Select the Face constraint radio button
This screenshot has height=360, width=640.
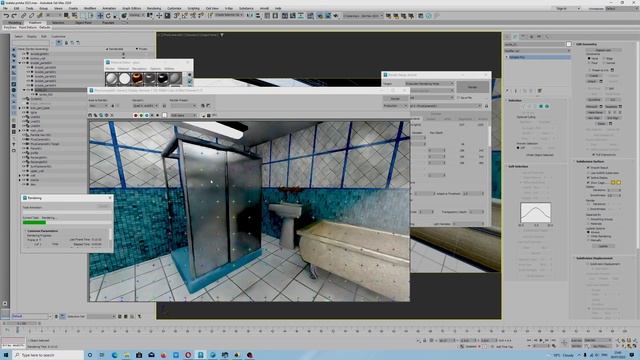[x=589, y=63]
